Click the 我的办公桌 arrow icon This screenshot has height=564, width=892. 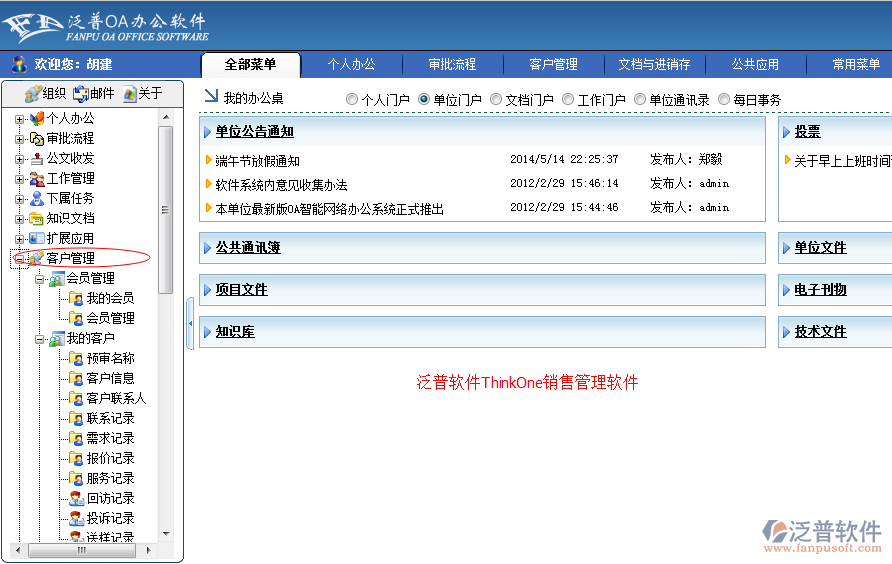211,96
